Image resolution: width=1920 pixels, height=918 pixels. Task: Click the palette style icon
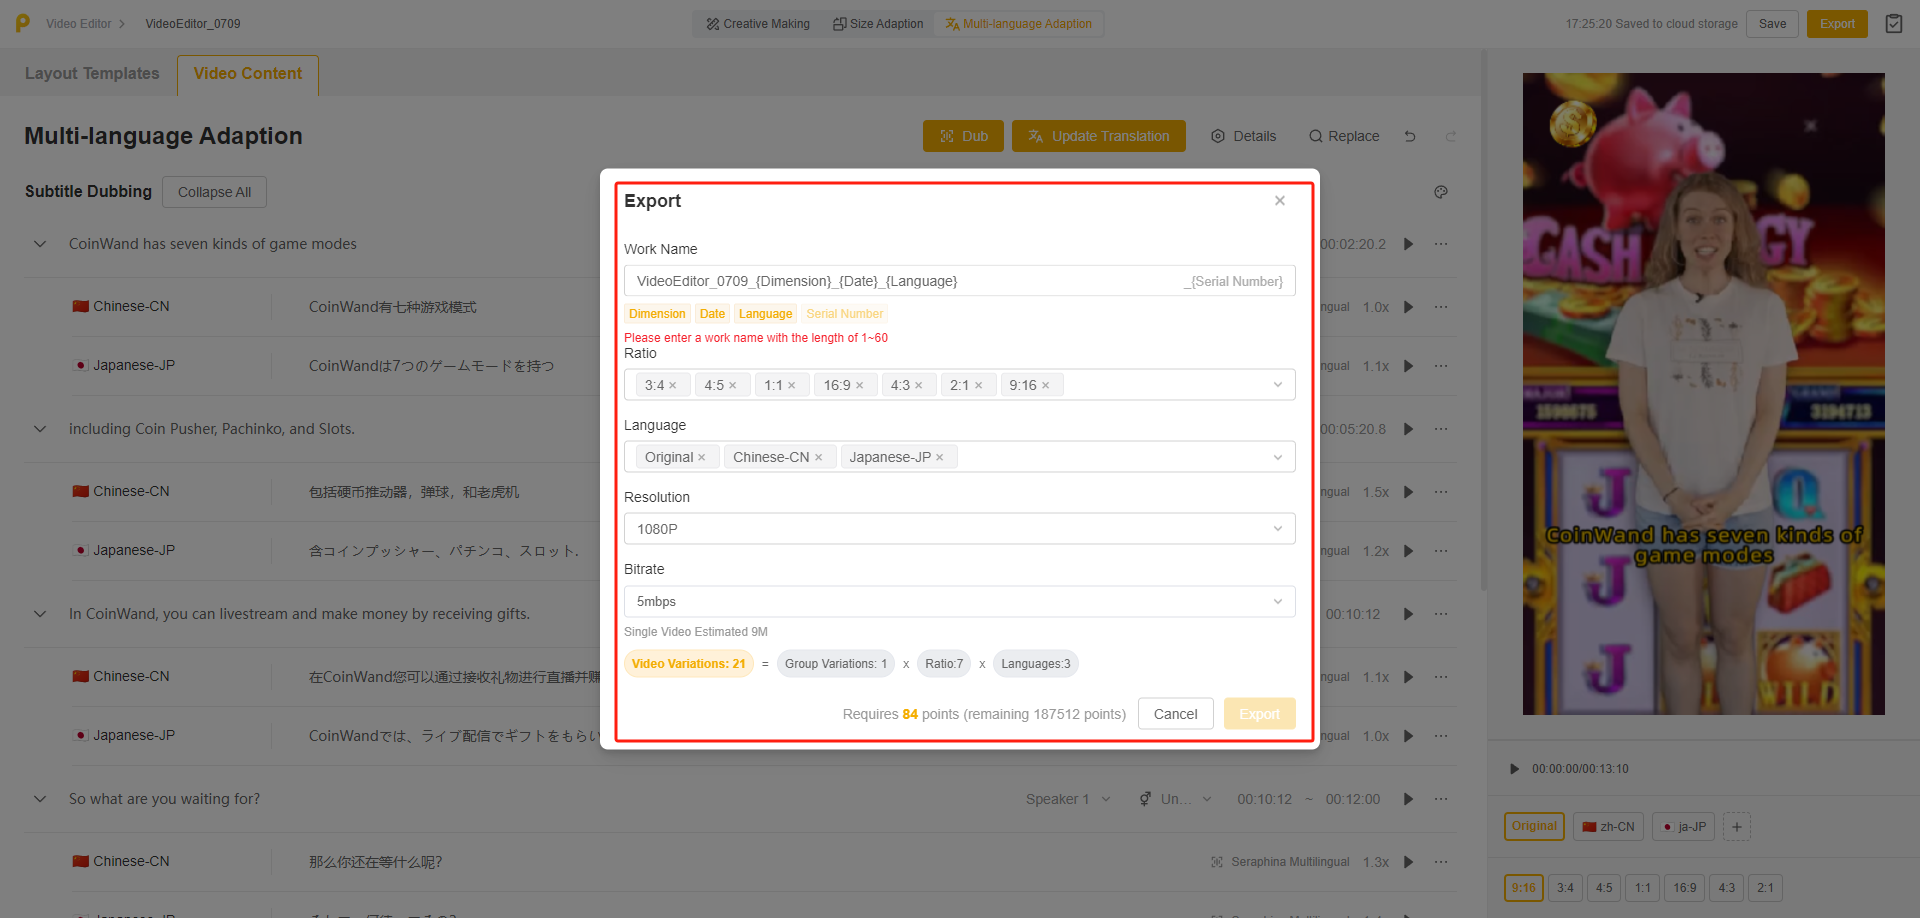[1440, 192]
